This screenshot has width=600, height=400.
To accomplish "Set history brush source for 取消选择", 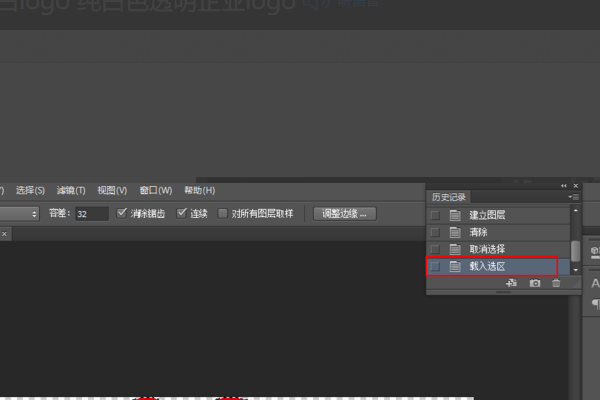I will pos(435,249).
